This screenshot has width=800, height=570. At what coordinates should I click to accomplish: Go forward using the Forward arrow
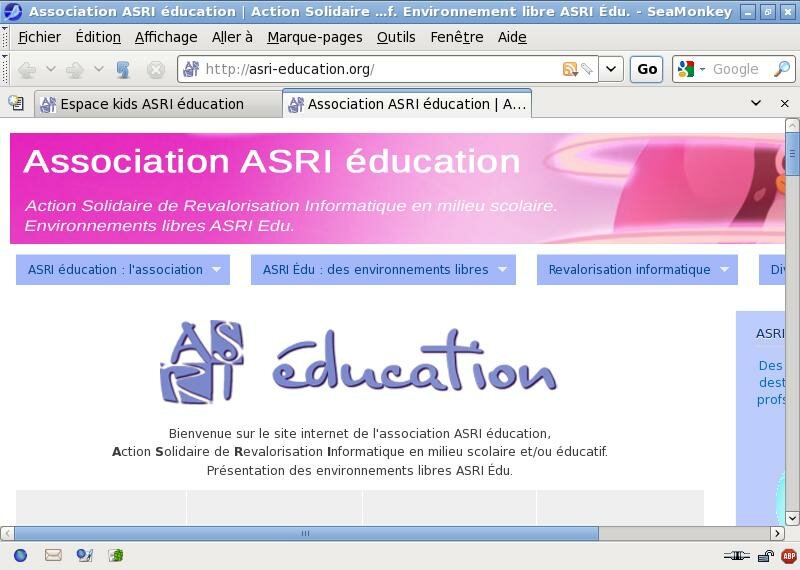click(75, 69)
